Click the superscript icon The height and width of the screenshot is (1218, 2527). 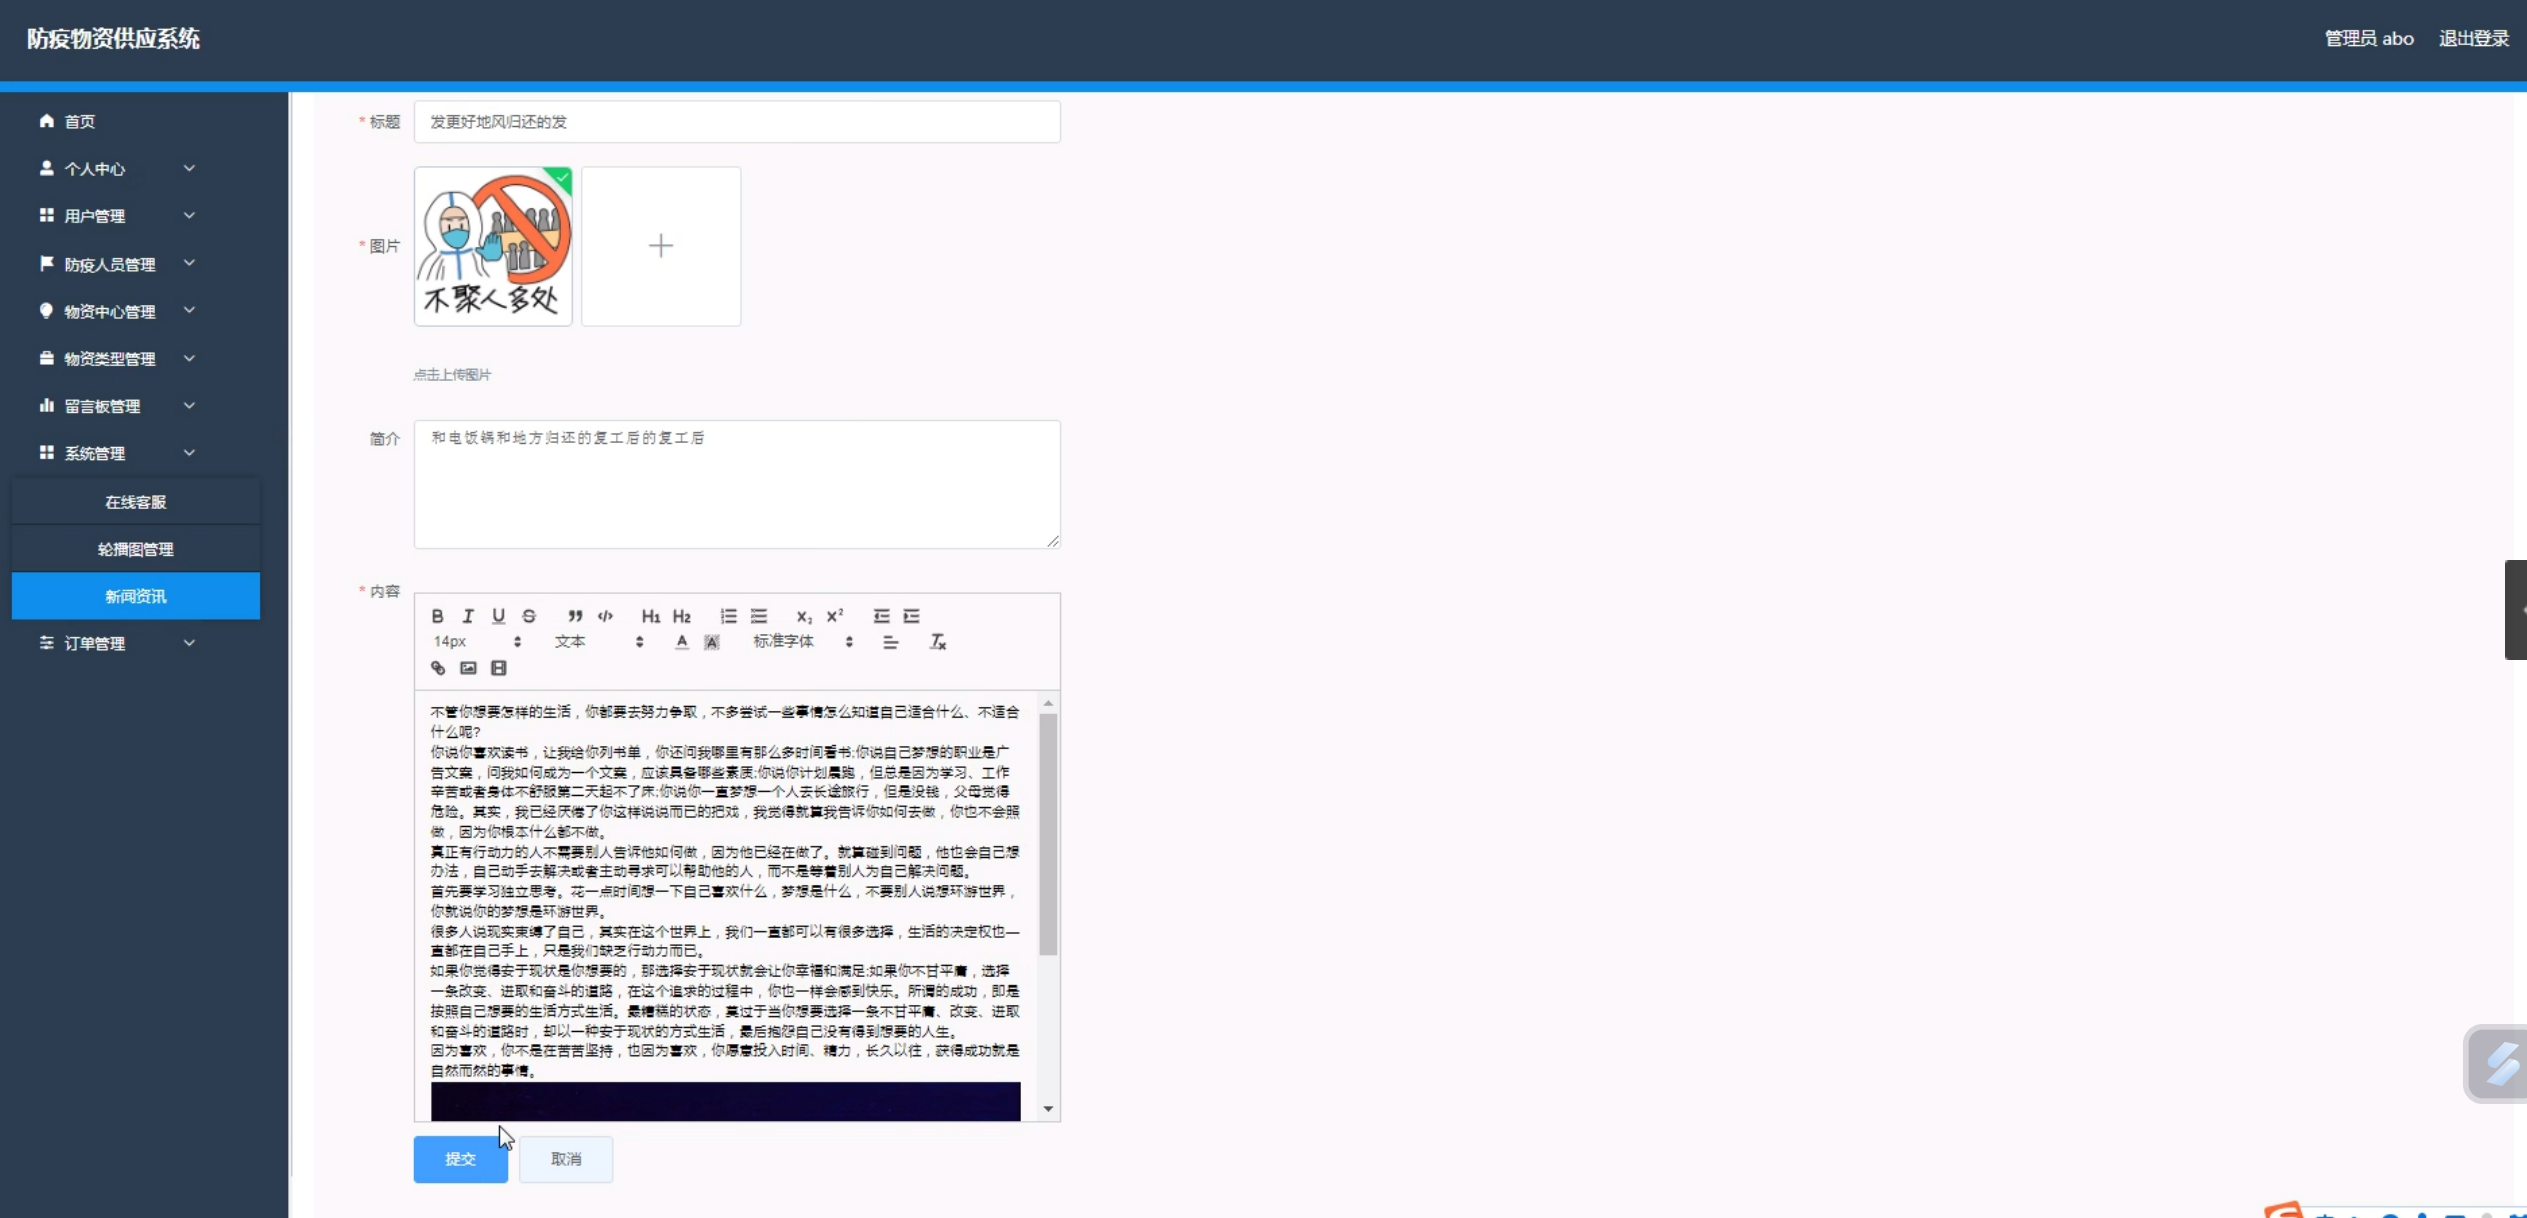[x=835, y=616]
